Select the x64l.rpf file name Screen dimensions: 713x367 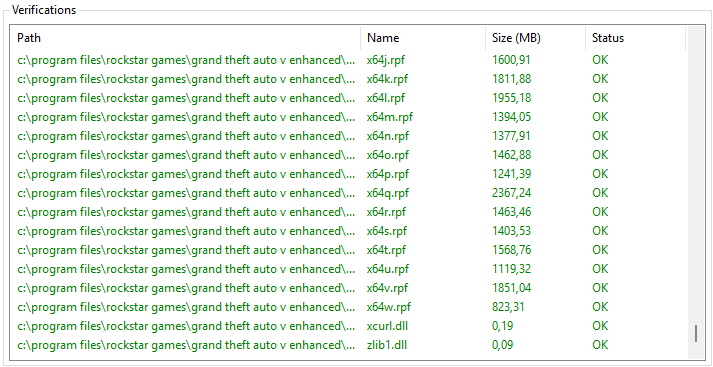coord(386,98)
